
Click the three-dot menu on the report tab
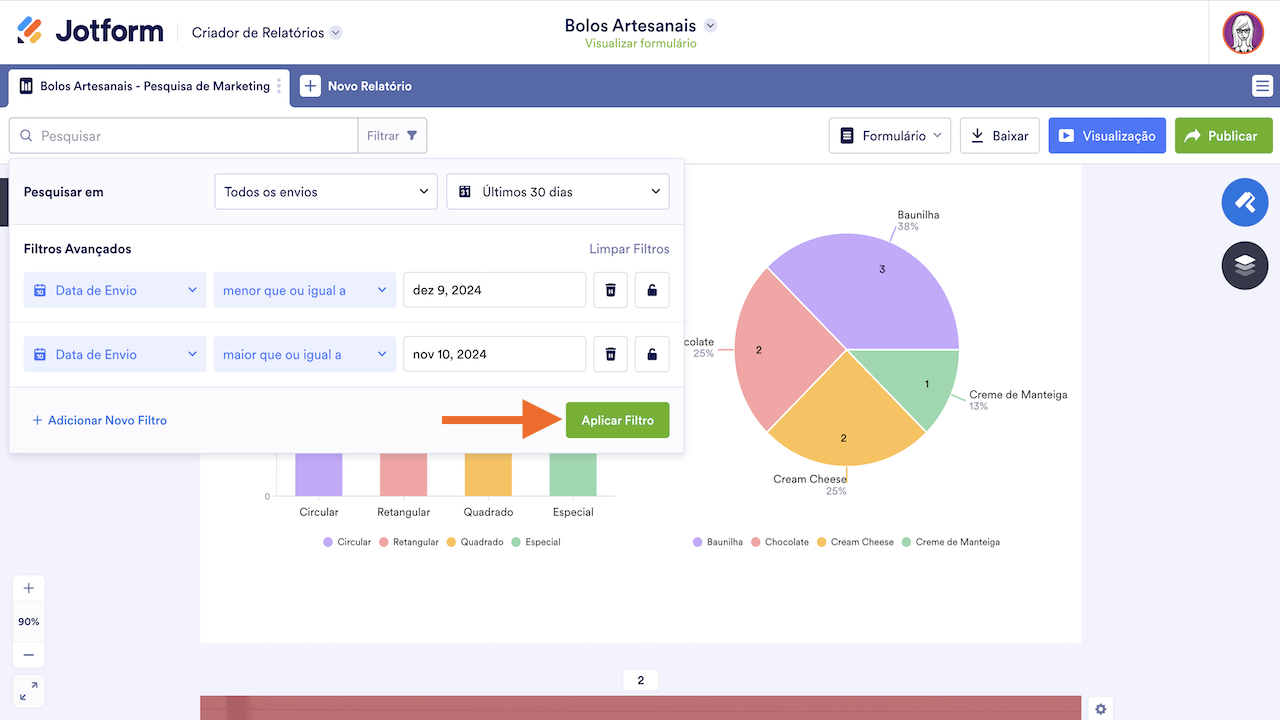click(x=281, y=87)
